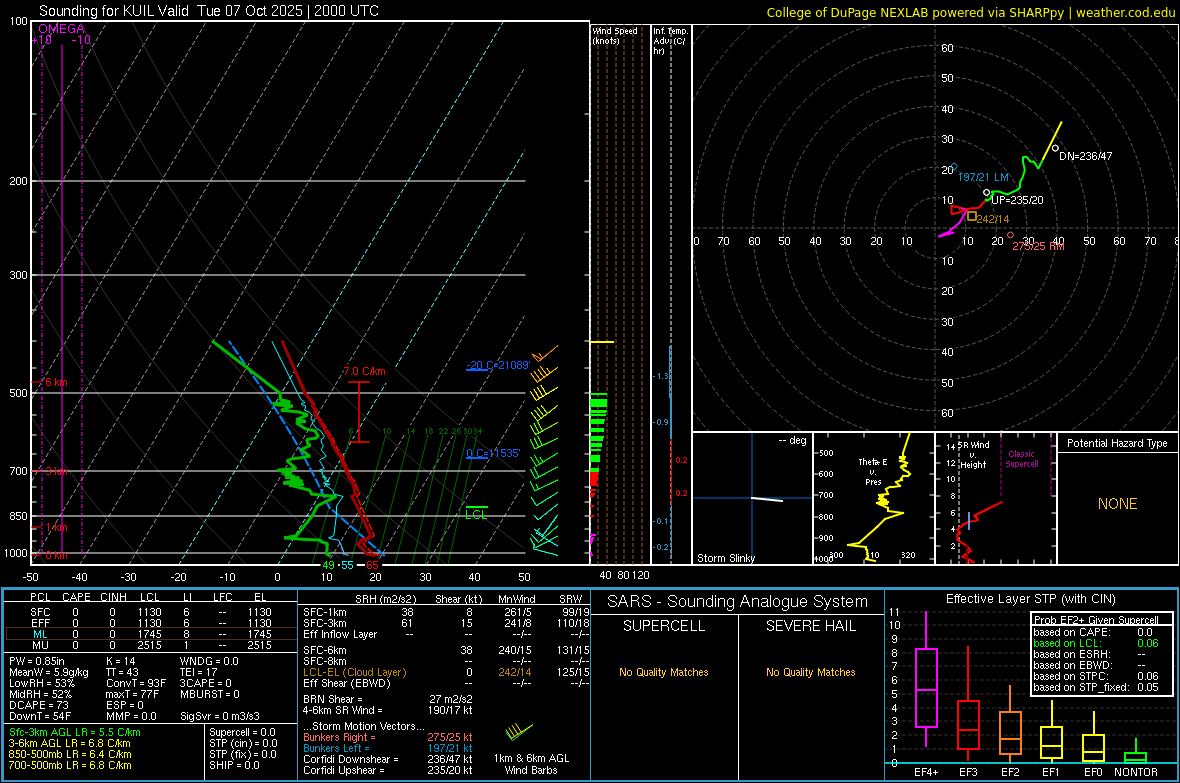Screen dimensions: 1180x783
Task: Click the Storm Slinky panel label
Action: pyautogui.click(x=725, y=558)
